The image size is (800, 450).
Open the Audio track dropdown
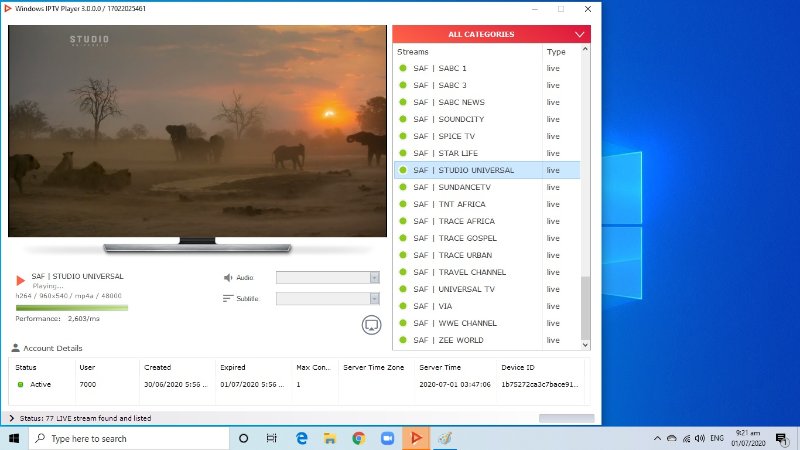pyautogui.click(x=328, y=277)
